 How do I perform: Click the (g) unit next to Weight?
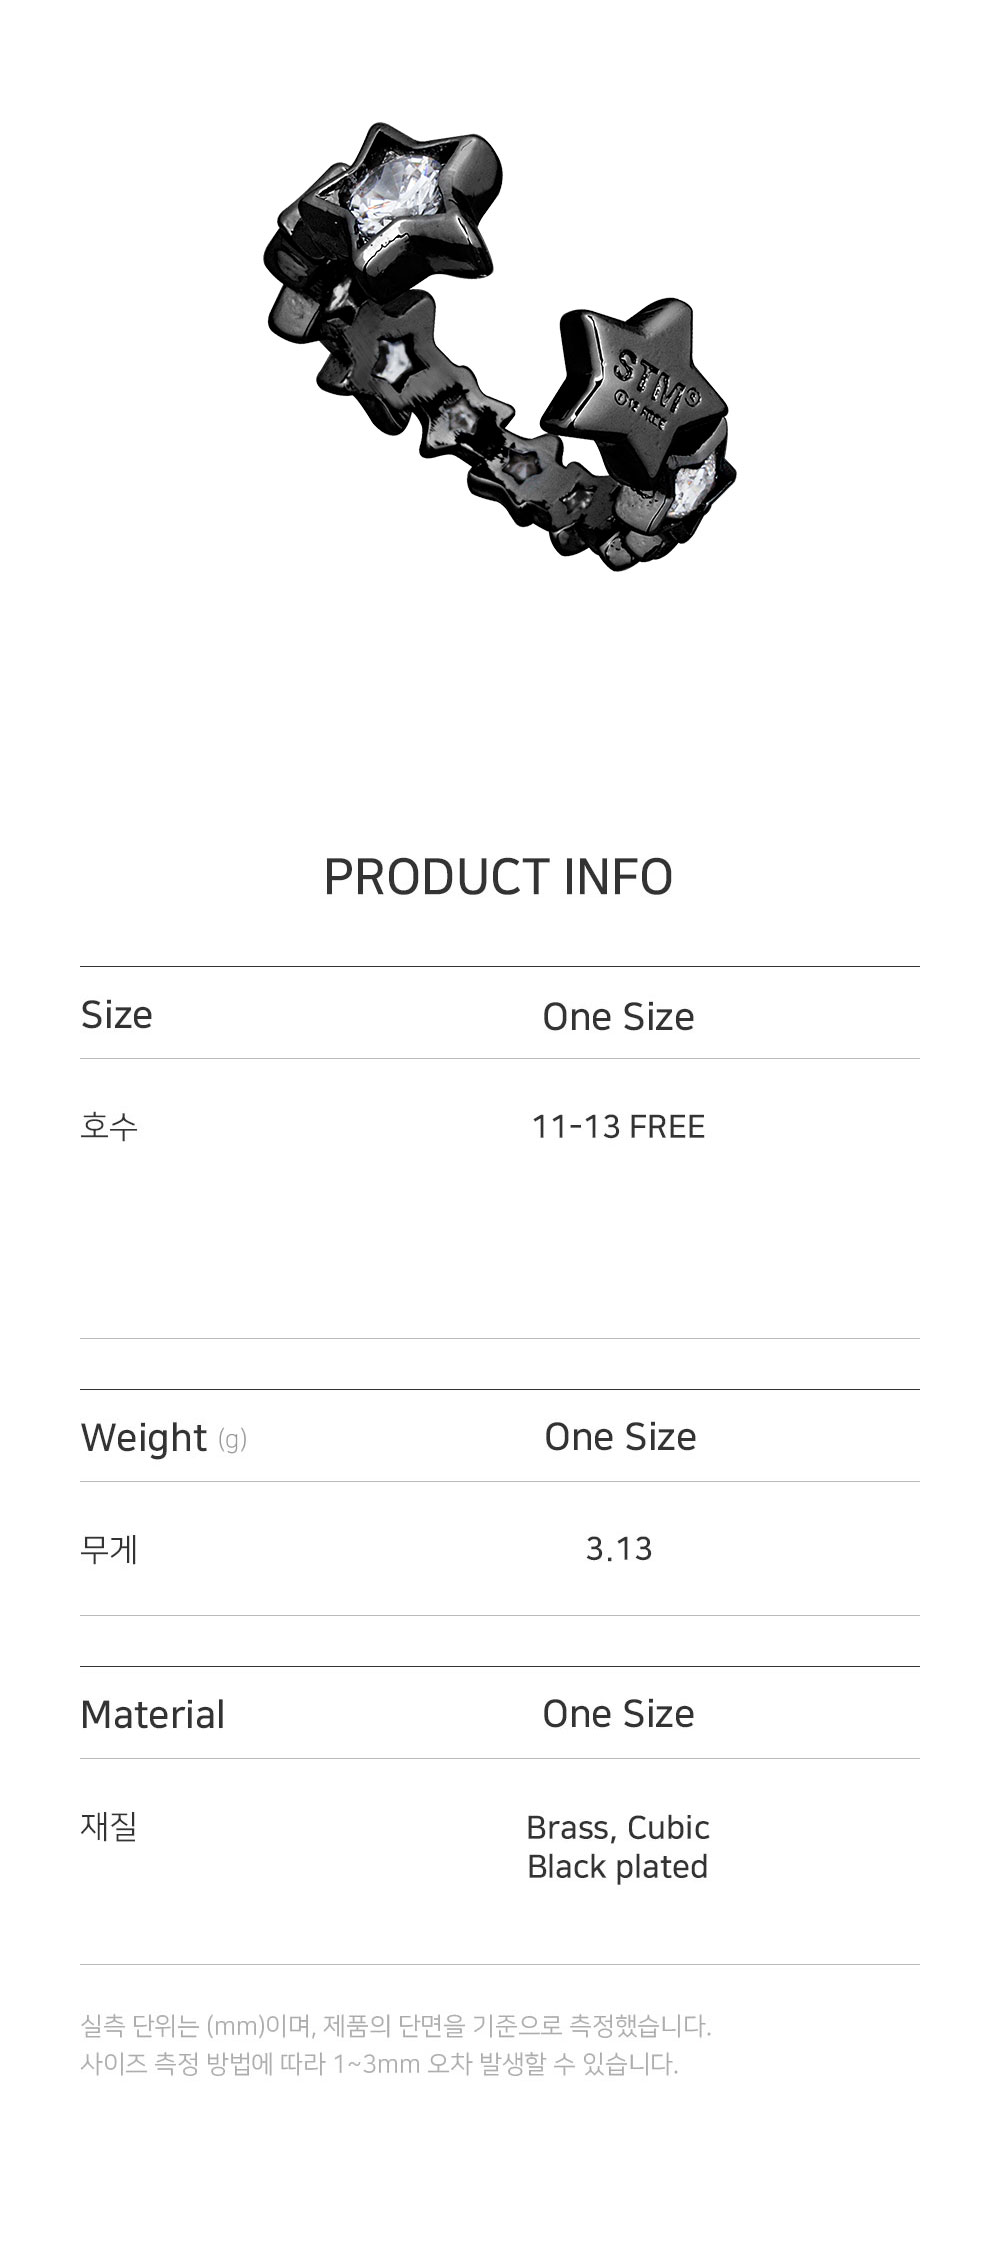coord(231,1440)
